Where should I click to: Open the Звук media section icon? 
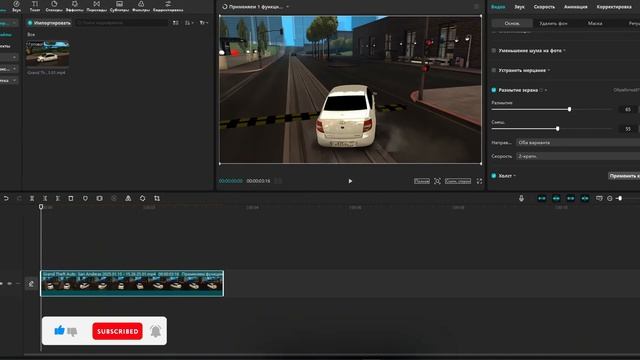pyautogui.click(x=16, y=6)
